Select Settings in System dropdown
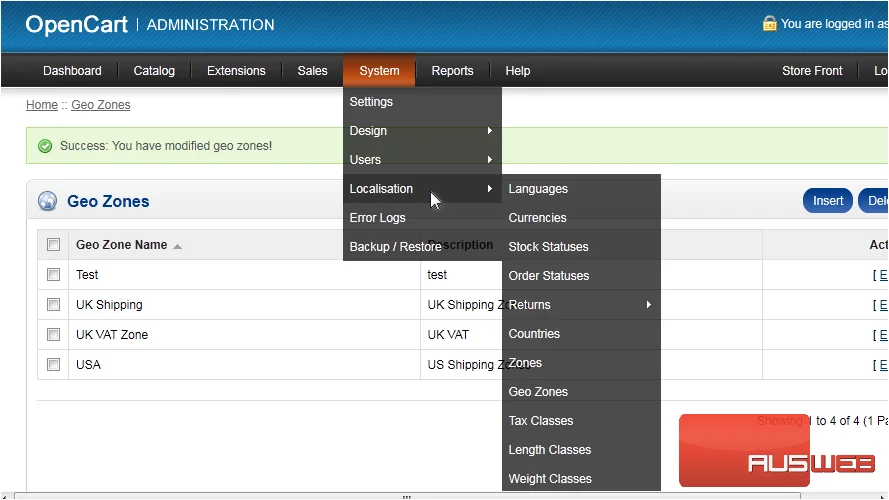This screenshot has height=500, width=889. click(422, 102)
